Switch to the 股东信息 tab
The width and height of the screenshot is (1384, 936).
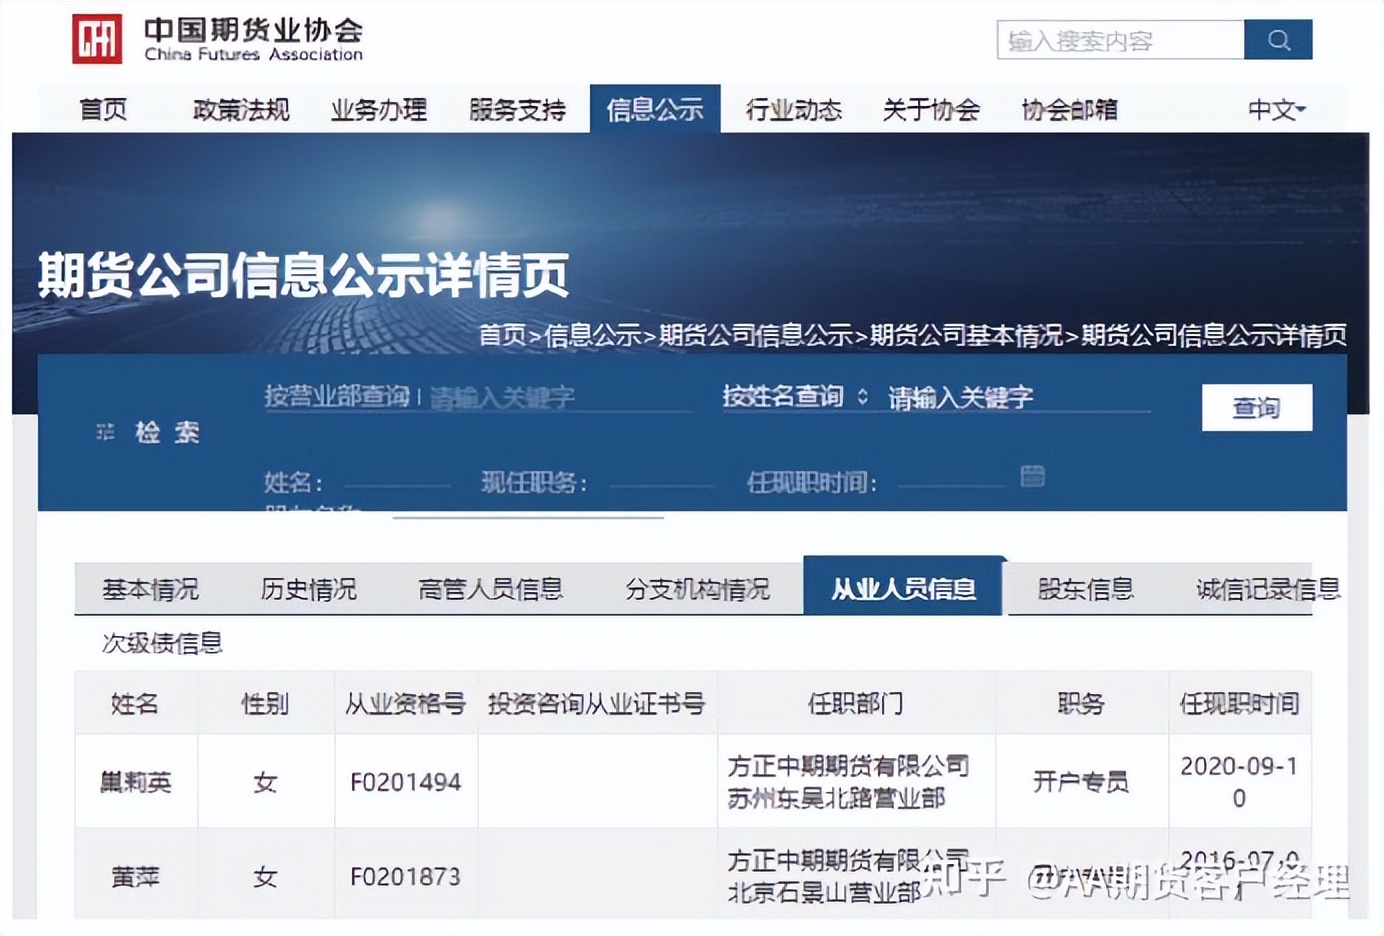coord(1085,589)
